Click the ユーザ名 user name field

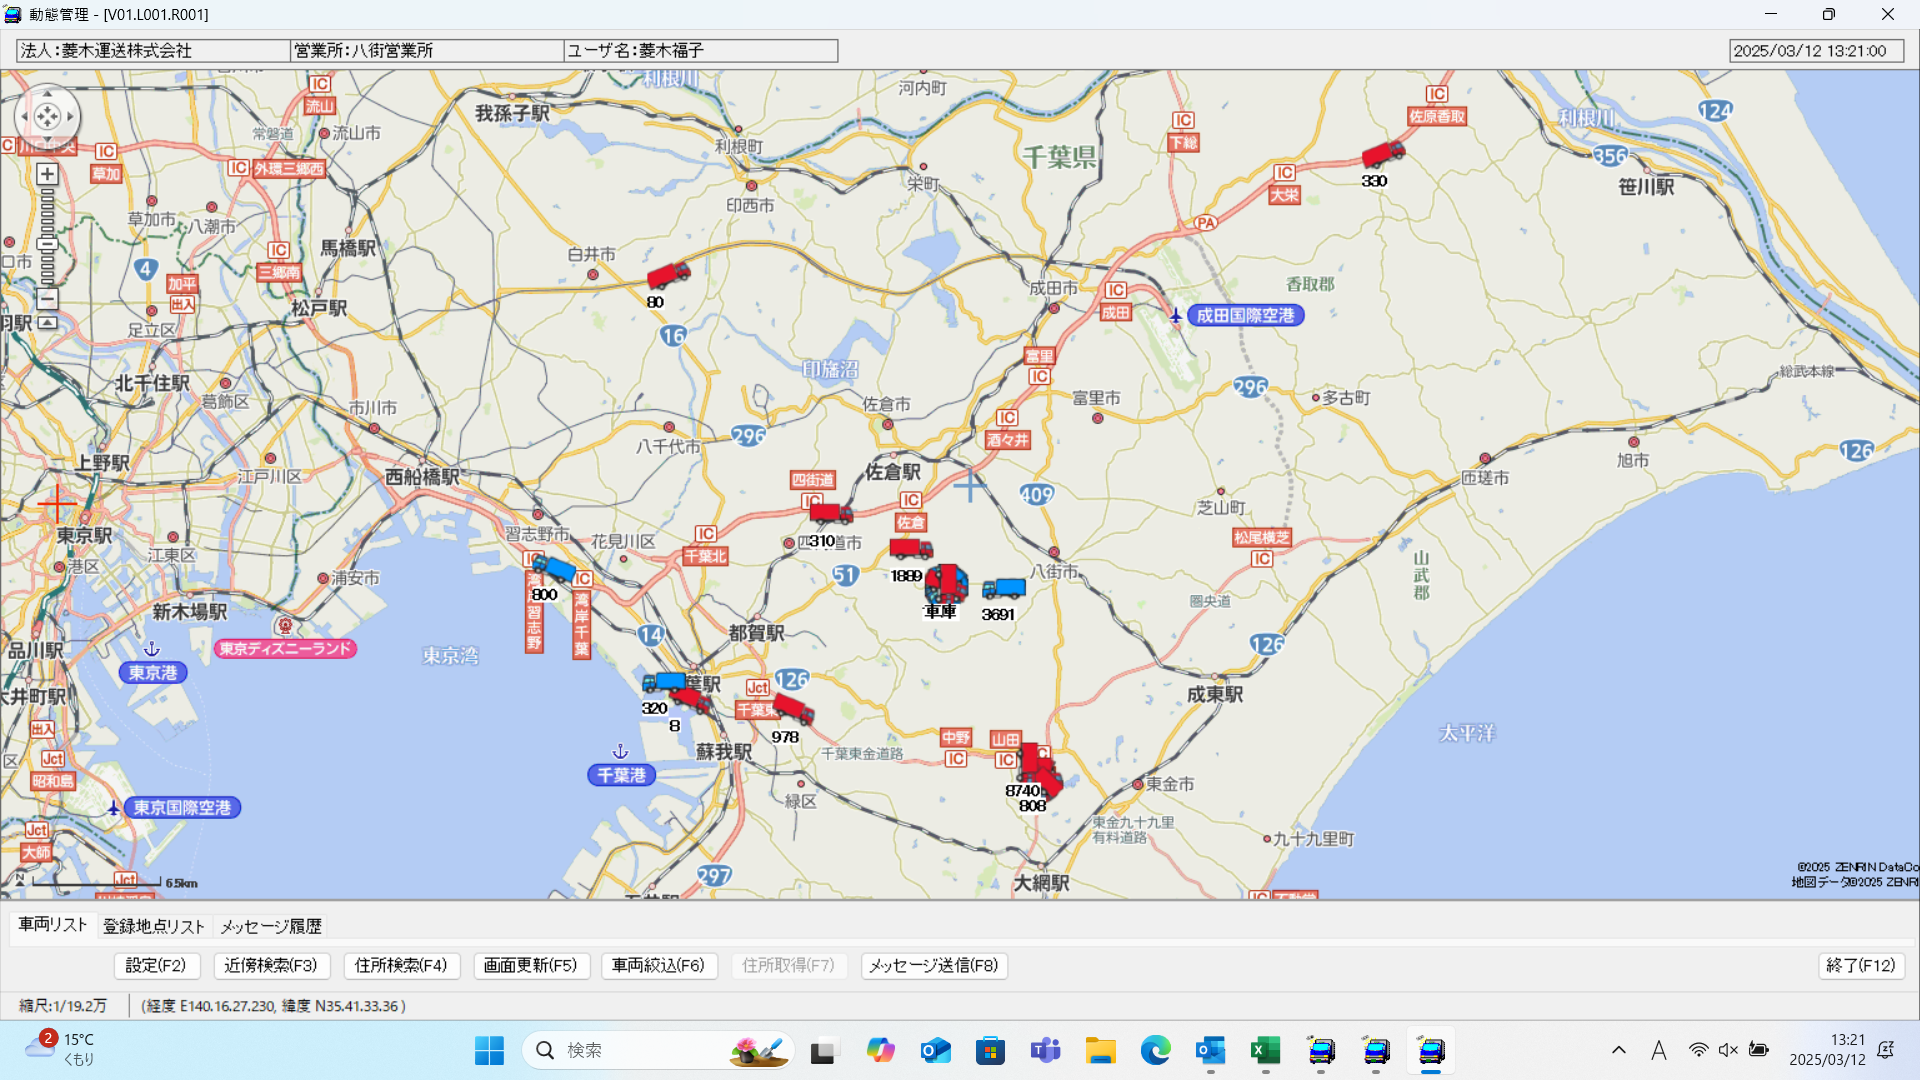pyautogui.click(x=701, y=51)
